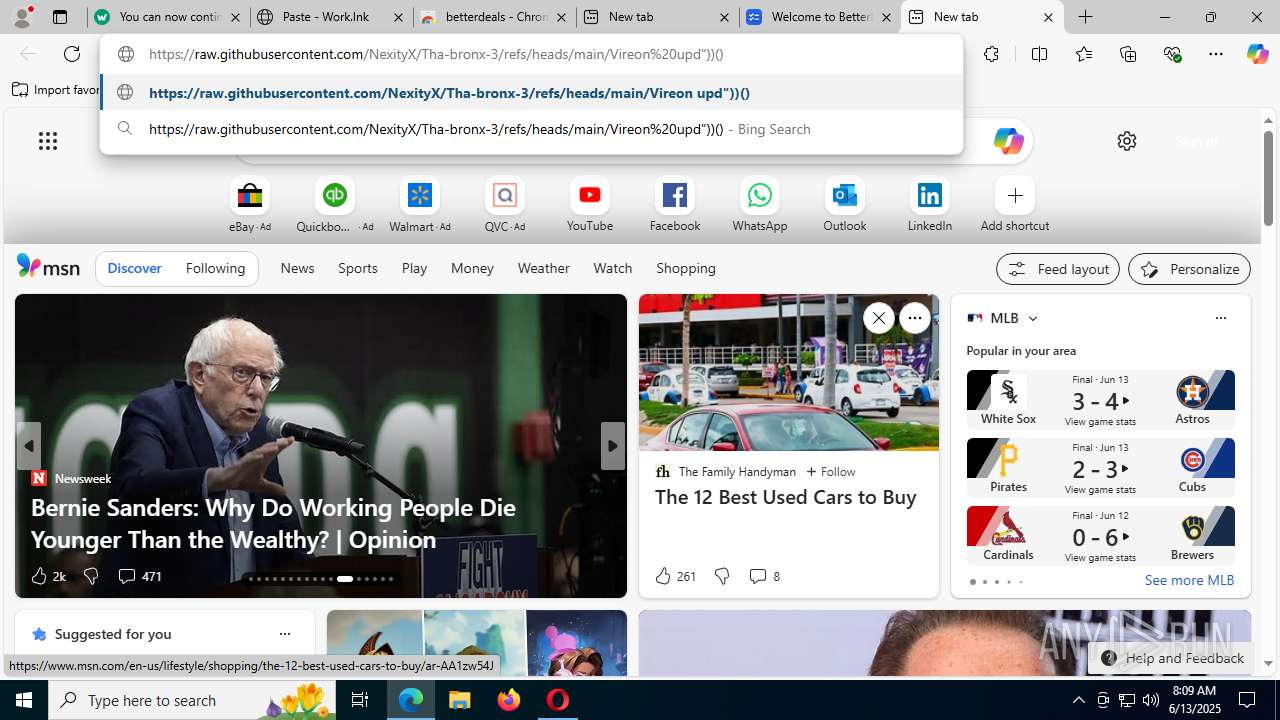Open the tab actions menu icon
The width and height of the screenshot is (1280, 720).
pos(60,17)
